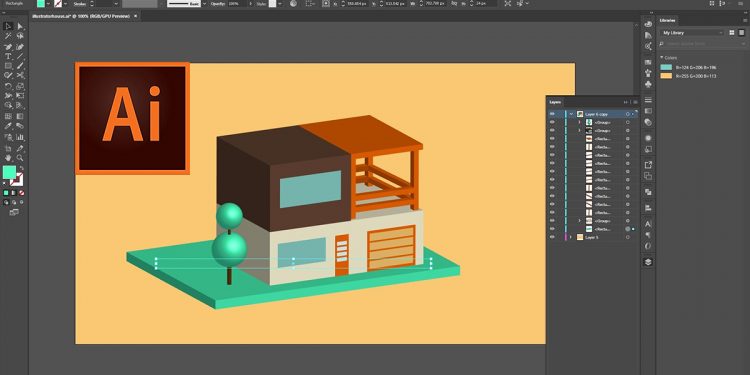
Task: Select the Shaper tool
Action: click(8, 75)
